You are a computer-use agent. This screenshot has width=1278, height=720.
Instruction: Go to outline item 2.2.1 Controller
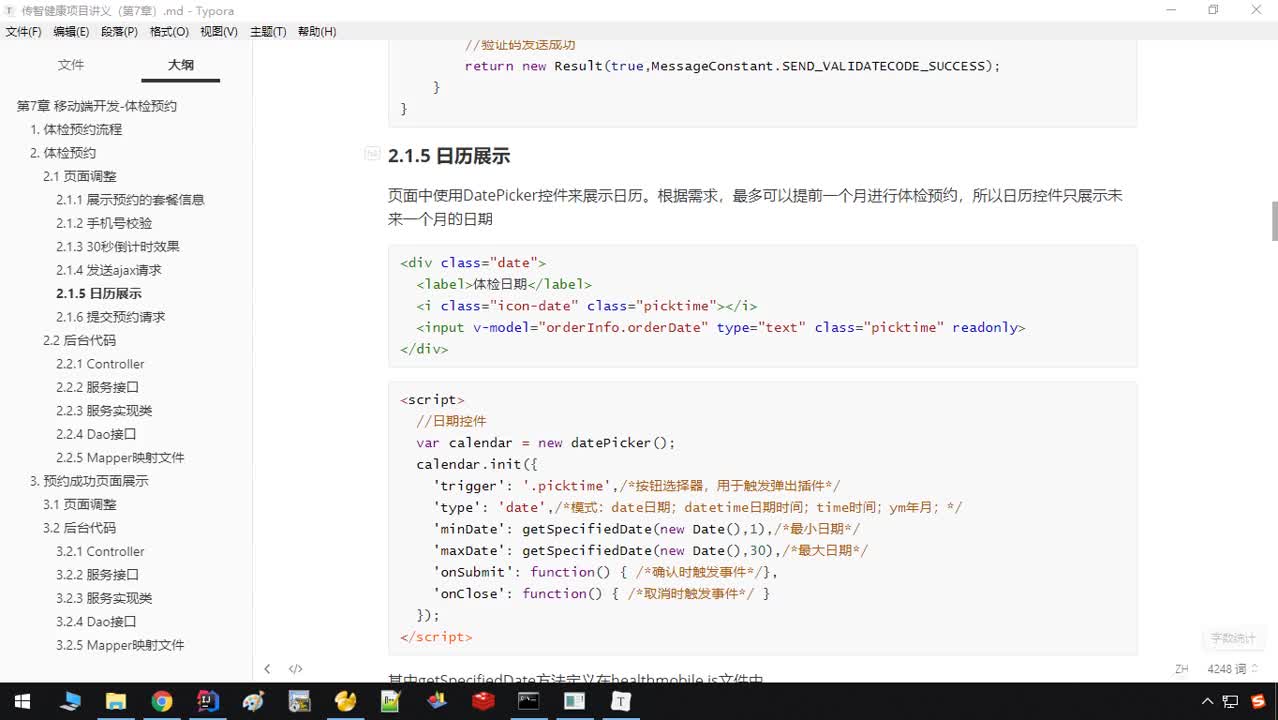pos(100,364)
